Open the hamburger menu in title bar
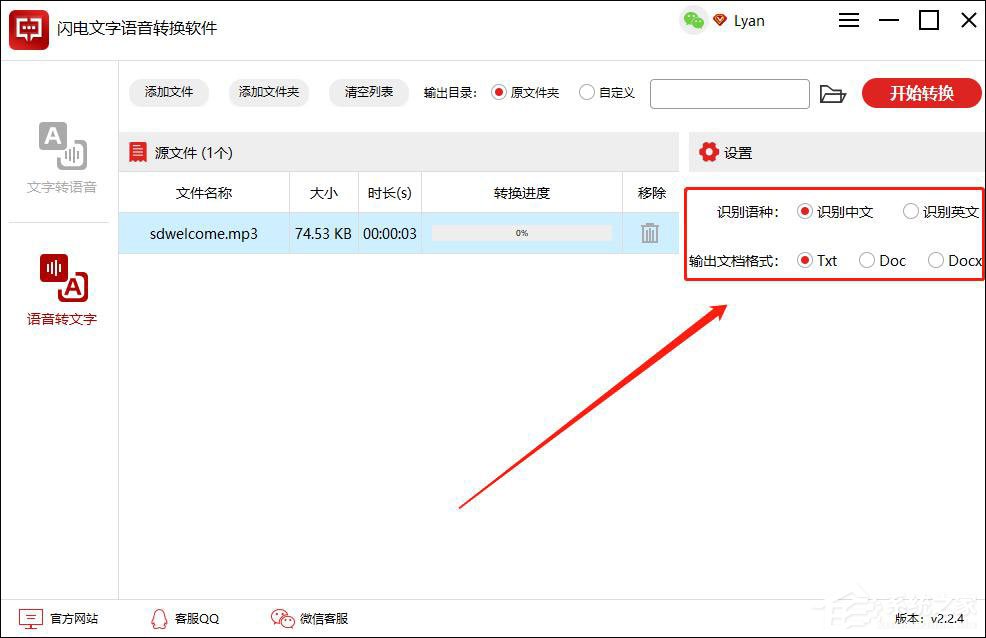The width and height of the screenshot is (986, 638). pyautogui.click(x=849, y=20)
